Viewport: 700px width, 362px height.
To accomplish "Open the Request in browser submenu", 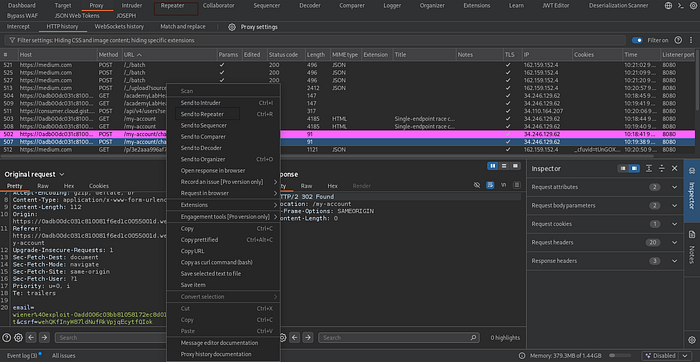I will pyautogui.click(x=223, y=193).
